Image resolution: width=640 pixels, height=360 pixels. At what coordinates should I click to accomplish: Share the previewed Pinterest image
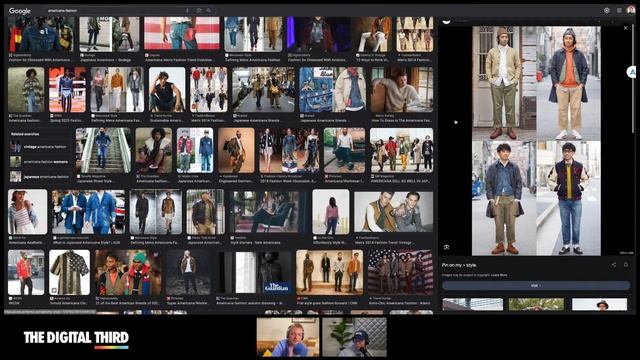tap(613, 265)
